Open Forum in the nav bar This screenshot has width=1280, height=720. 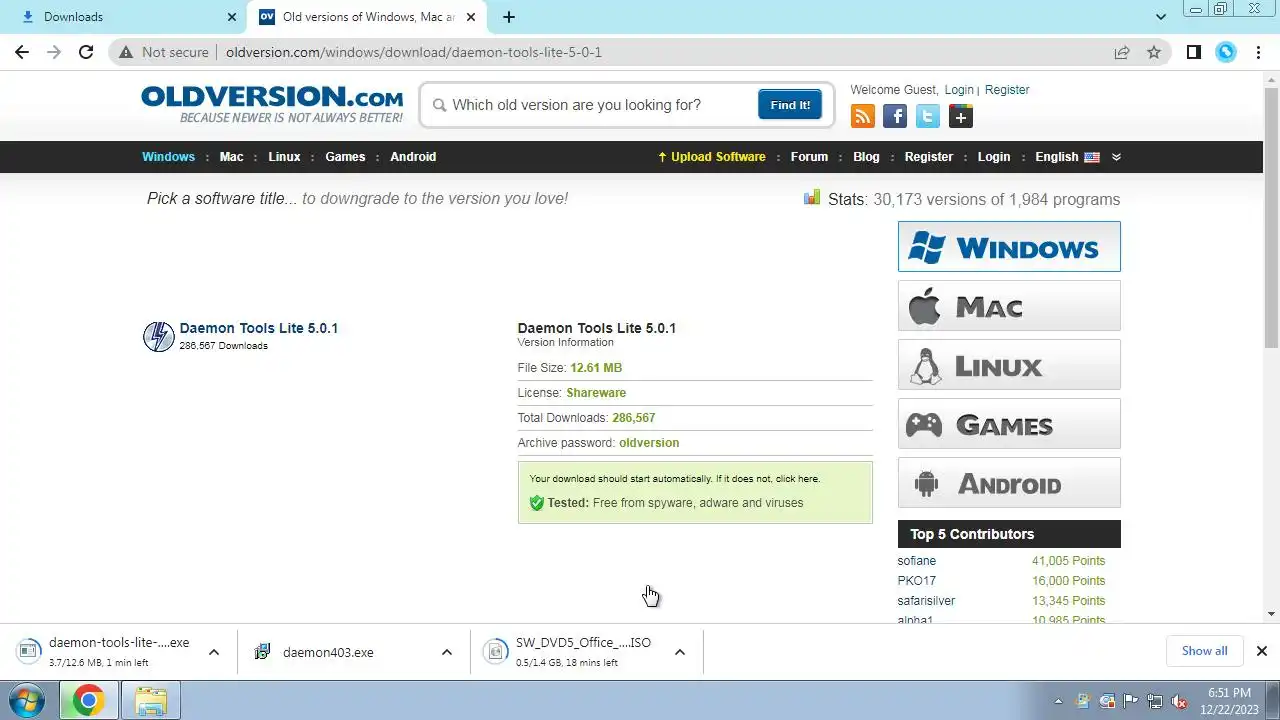tap(809, 157)
